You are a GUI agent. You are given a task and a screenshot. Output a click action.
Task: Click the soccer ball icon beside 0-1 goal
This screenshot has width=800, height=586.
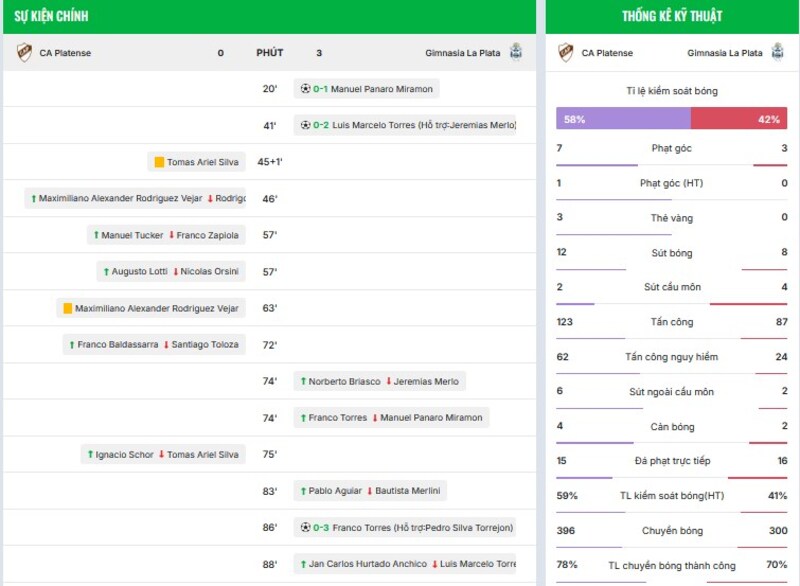pos(306,89)
